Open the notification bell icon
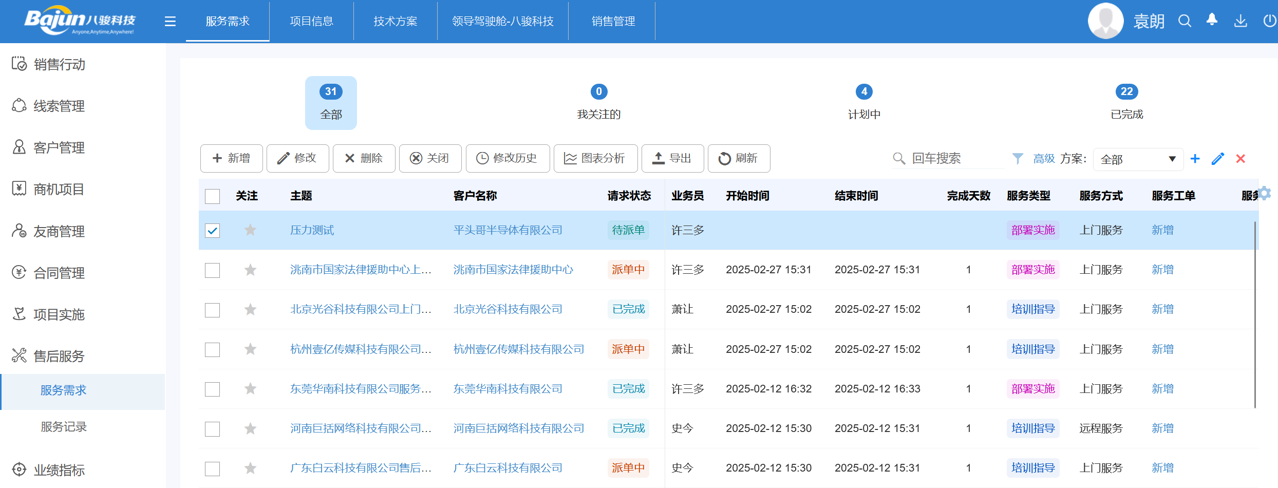The height and width of the screenshot is (488, 1278). (1212, 20)
